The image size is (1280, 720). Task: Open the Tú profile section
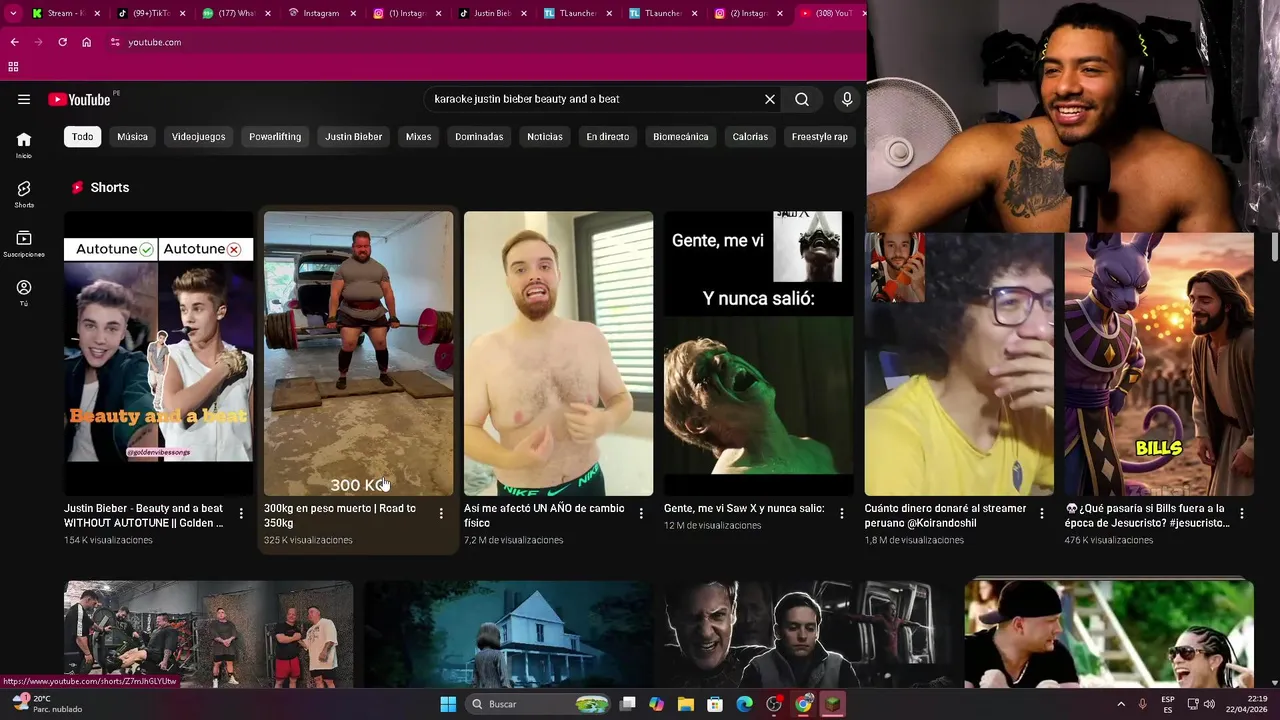(24, 293)
